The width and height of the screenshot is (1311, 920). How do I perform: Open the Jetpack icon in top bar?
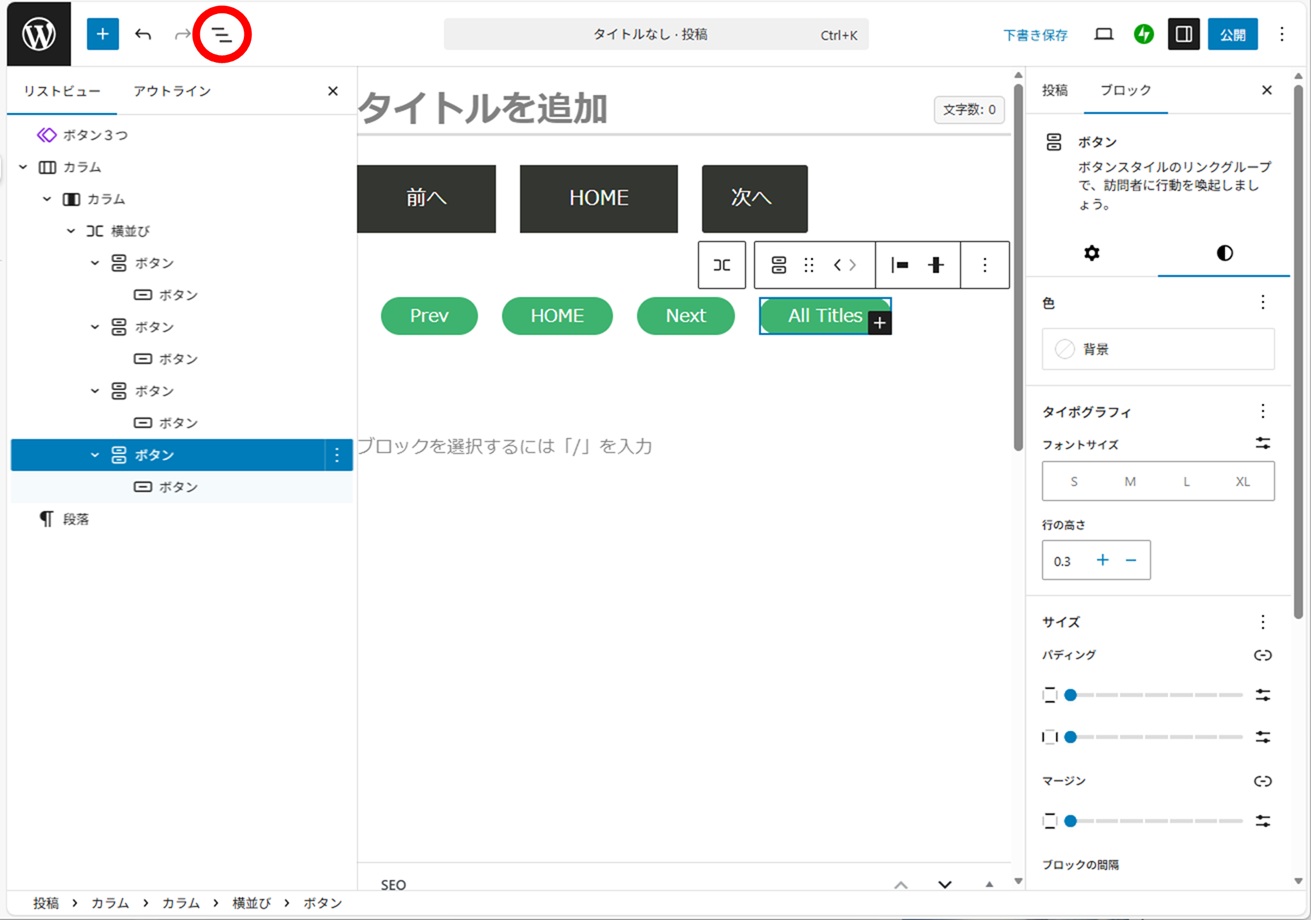tap(1144, 34)
